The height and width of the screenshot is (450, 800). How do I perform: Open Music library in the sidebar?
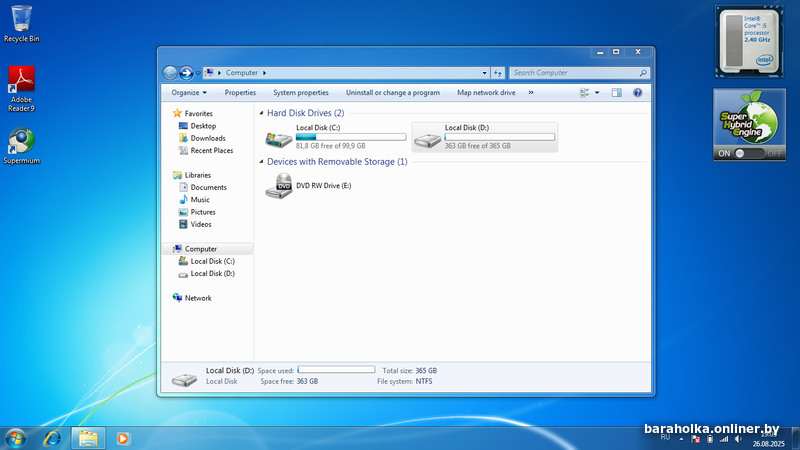click(200, 199)
